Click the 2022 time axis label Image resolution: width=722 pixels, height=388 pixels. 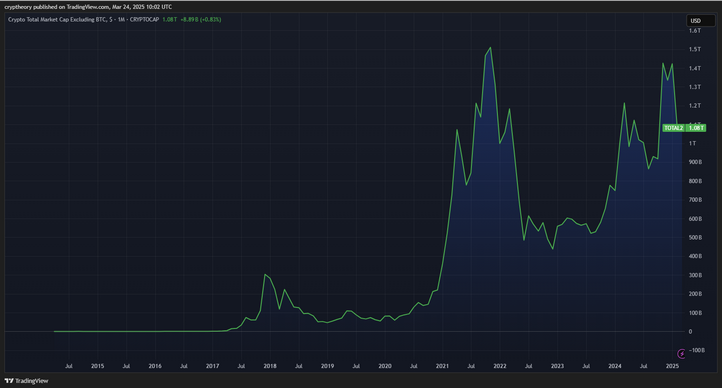pyautogui.click(x=500, y=366)
